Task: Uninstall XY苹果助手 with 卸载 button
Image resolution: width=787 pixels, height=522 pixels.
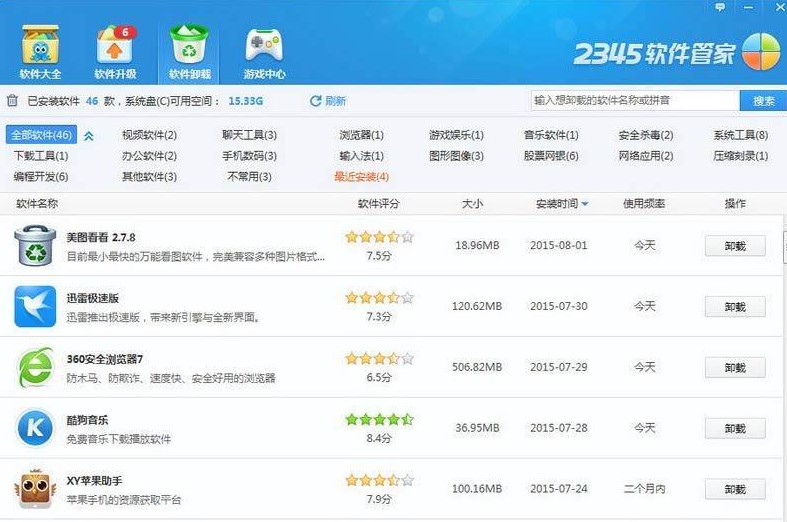Action: [735, 489]
